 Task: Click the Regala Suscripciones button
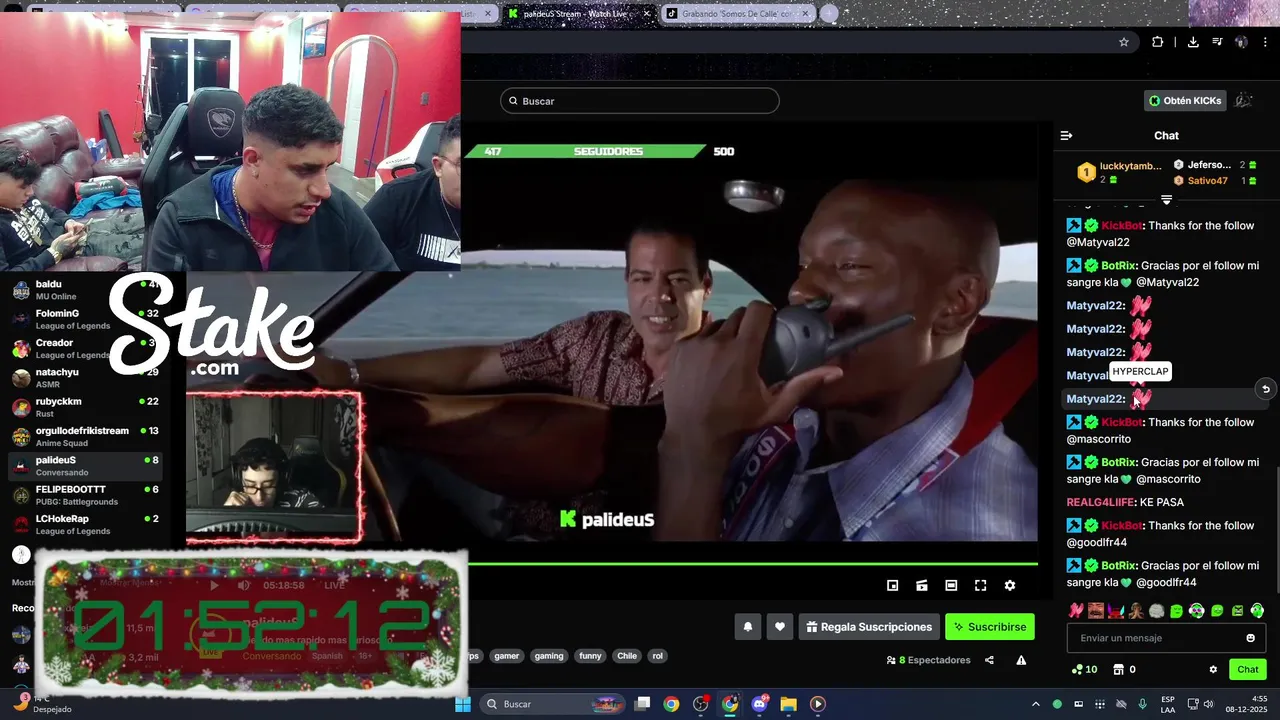tap(869, 627)
